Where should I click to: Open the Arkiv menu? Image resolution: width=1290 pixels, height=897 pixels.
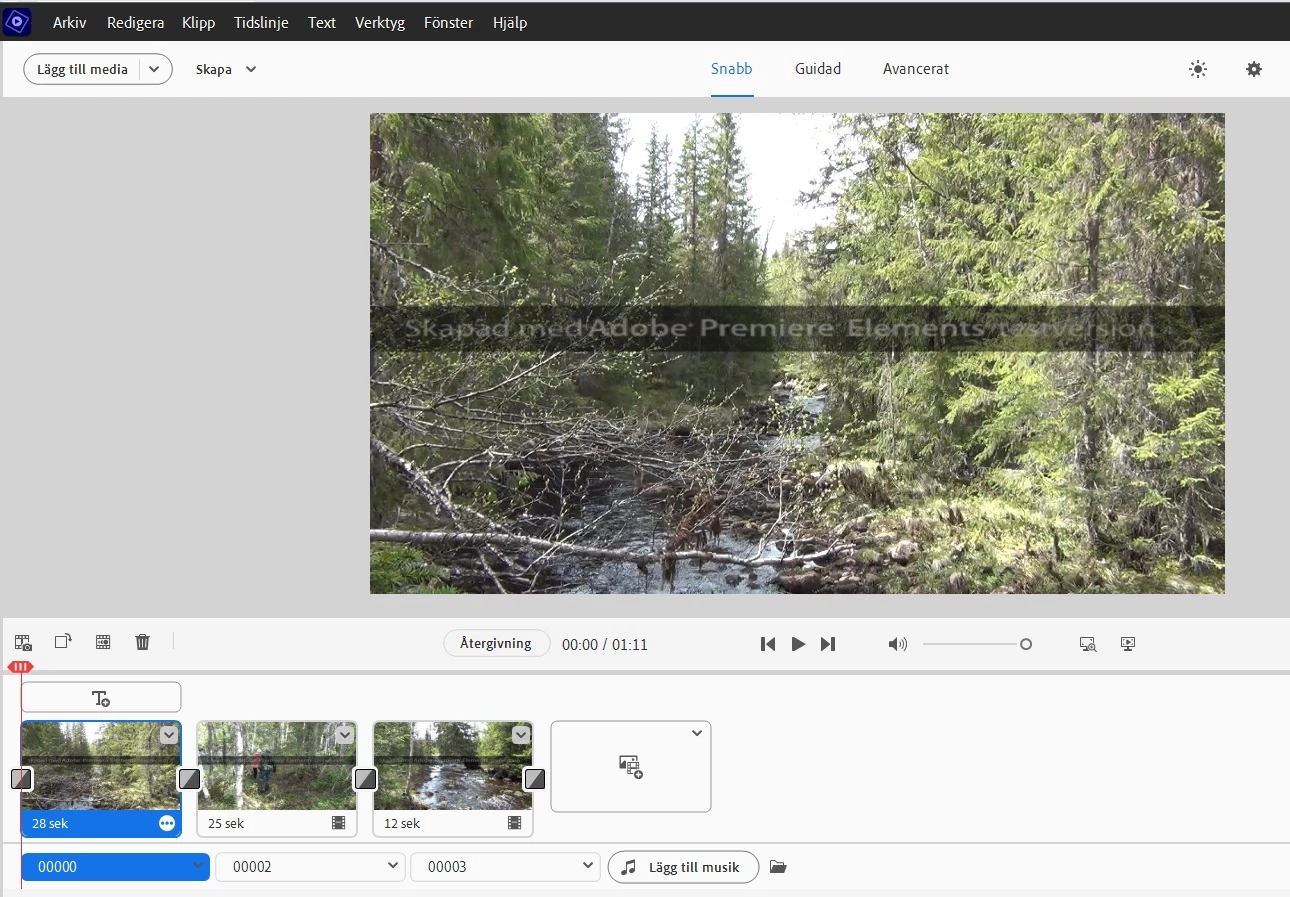[70, 22]
